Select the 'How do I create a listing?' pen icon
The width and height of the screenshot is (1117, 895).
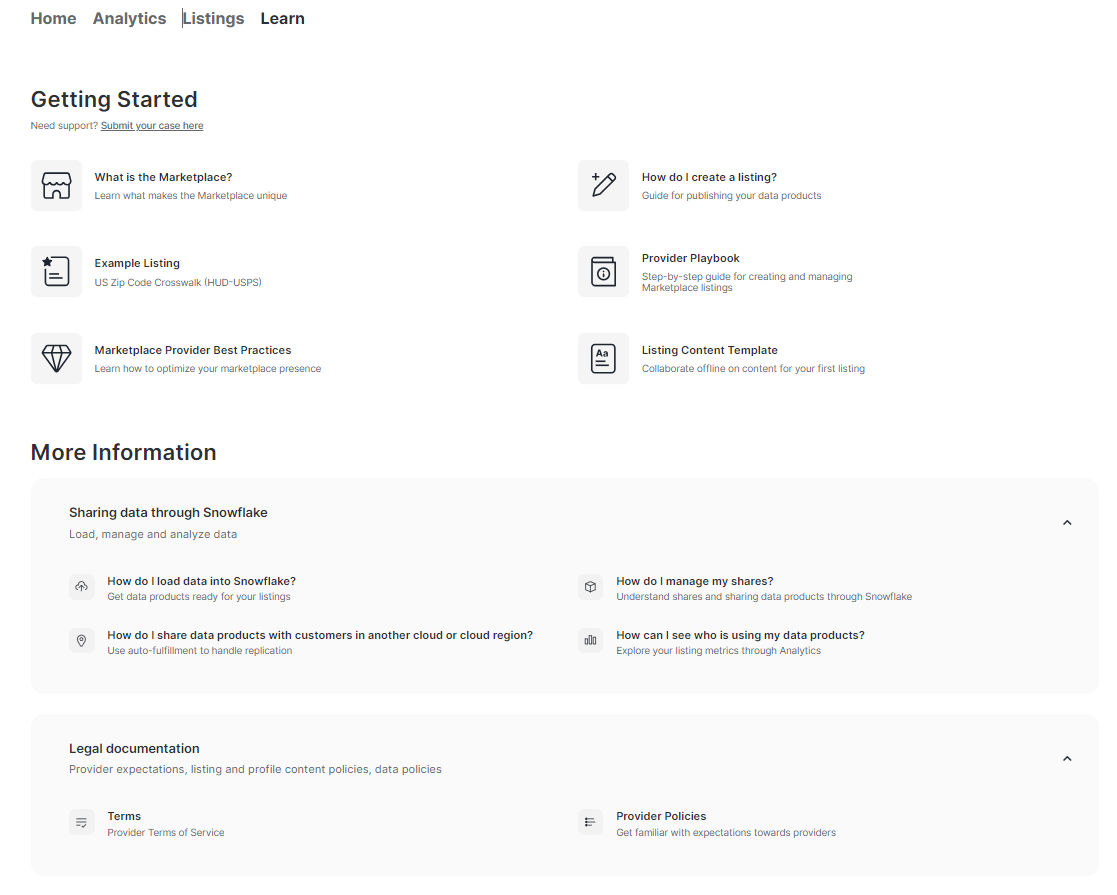click(x=603, y=185)
